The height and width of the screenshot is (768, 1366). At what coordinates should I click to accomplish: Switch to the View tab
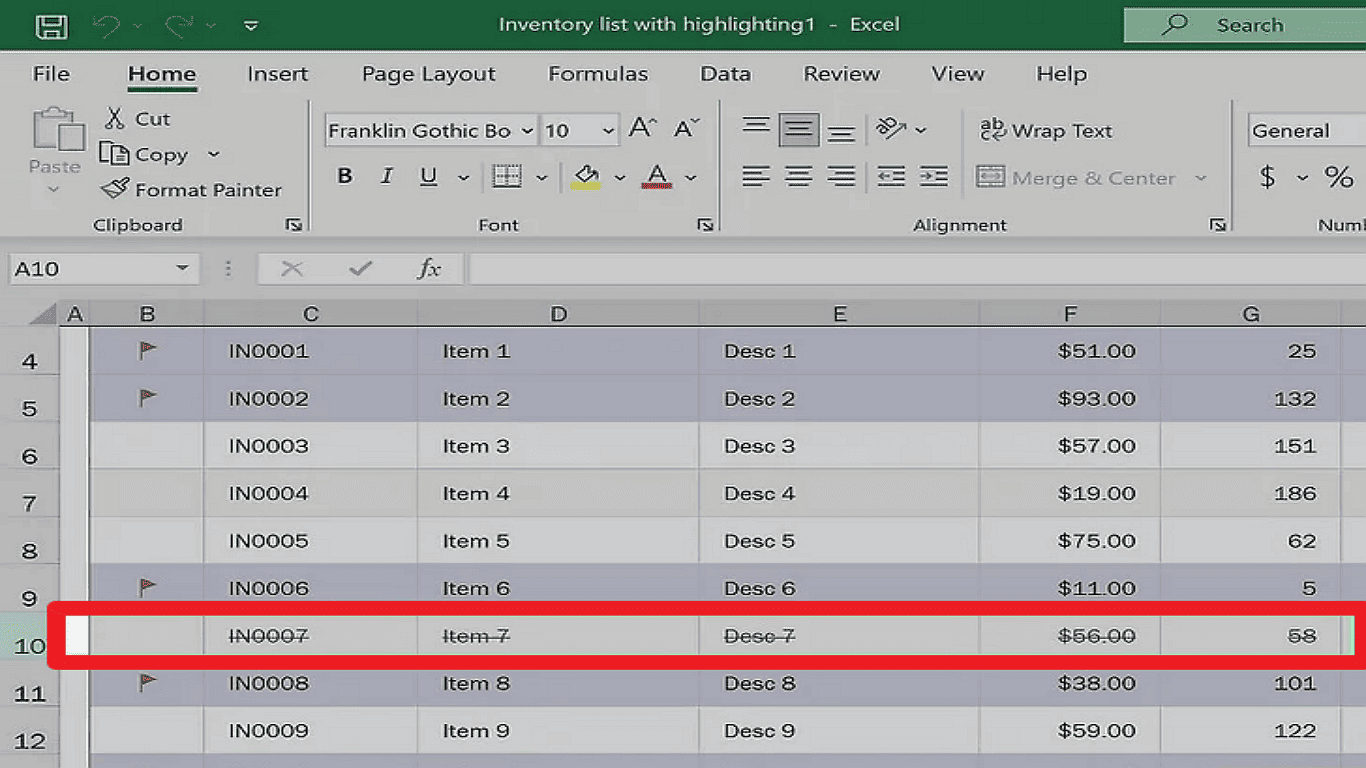click(958, 74)
